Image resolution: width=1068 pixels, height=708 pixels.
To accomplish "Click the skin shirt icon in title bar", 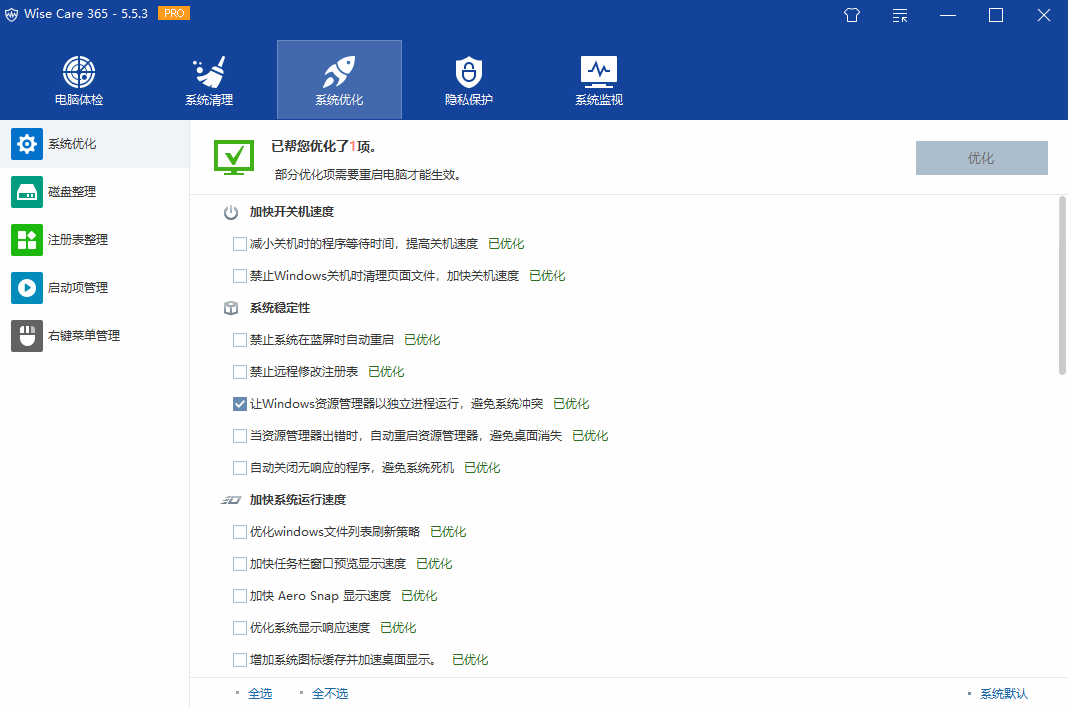I will coord(852,15).
